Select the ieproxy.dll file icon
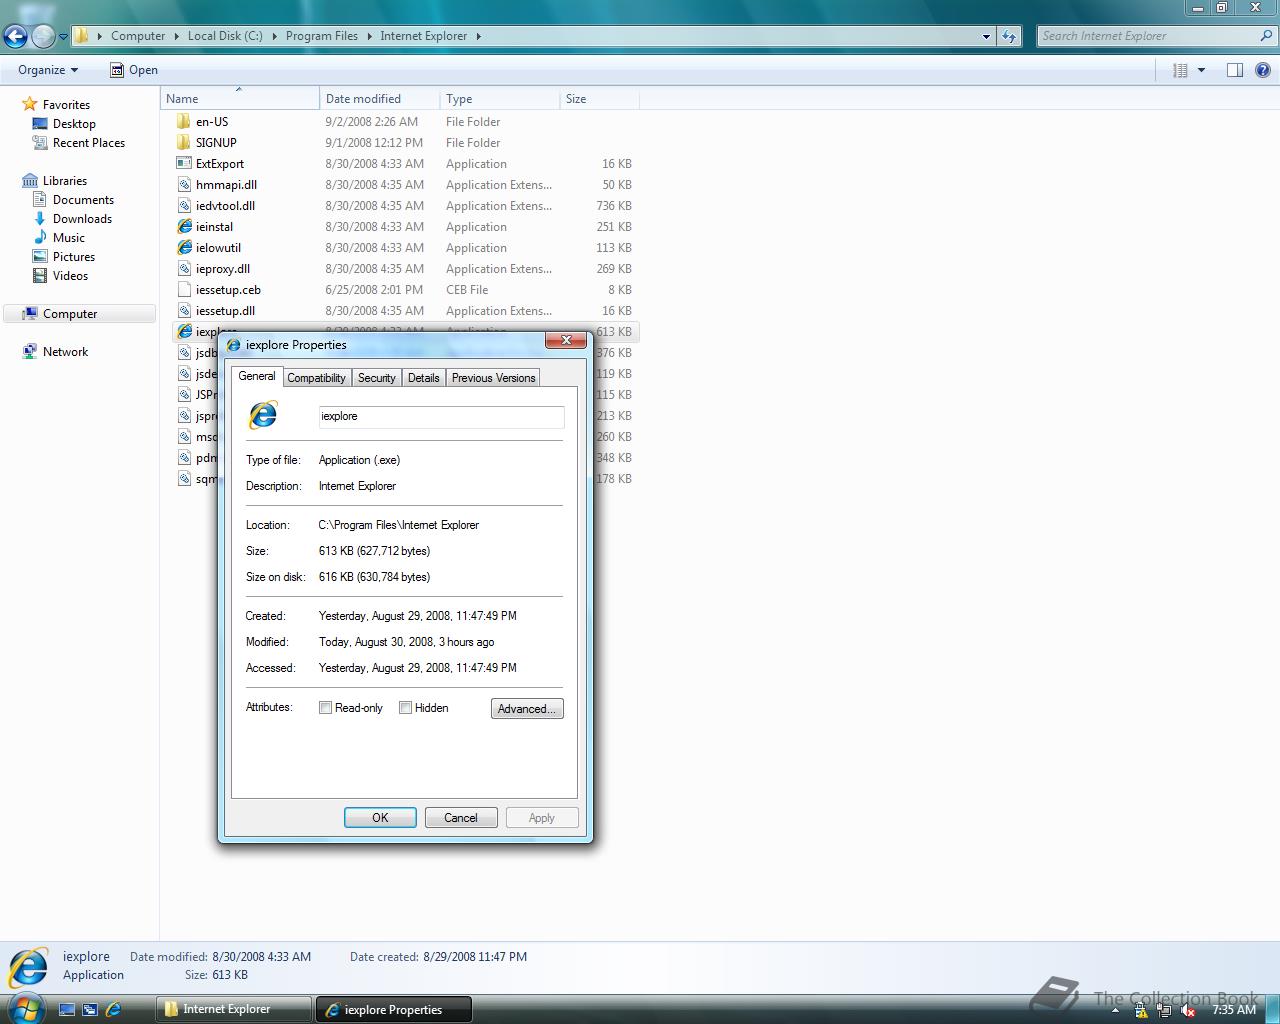The image size is (1280, 1024). click(184, 269)
